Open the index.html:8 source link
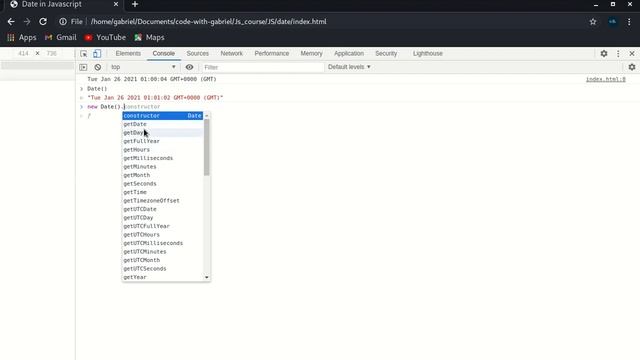Image resolution: width=640 pixels, height=360 pixels. pyautogui.click(x=606, y=79)
